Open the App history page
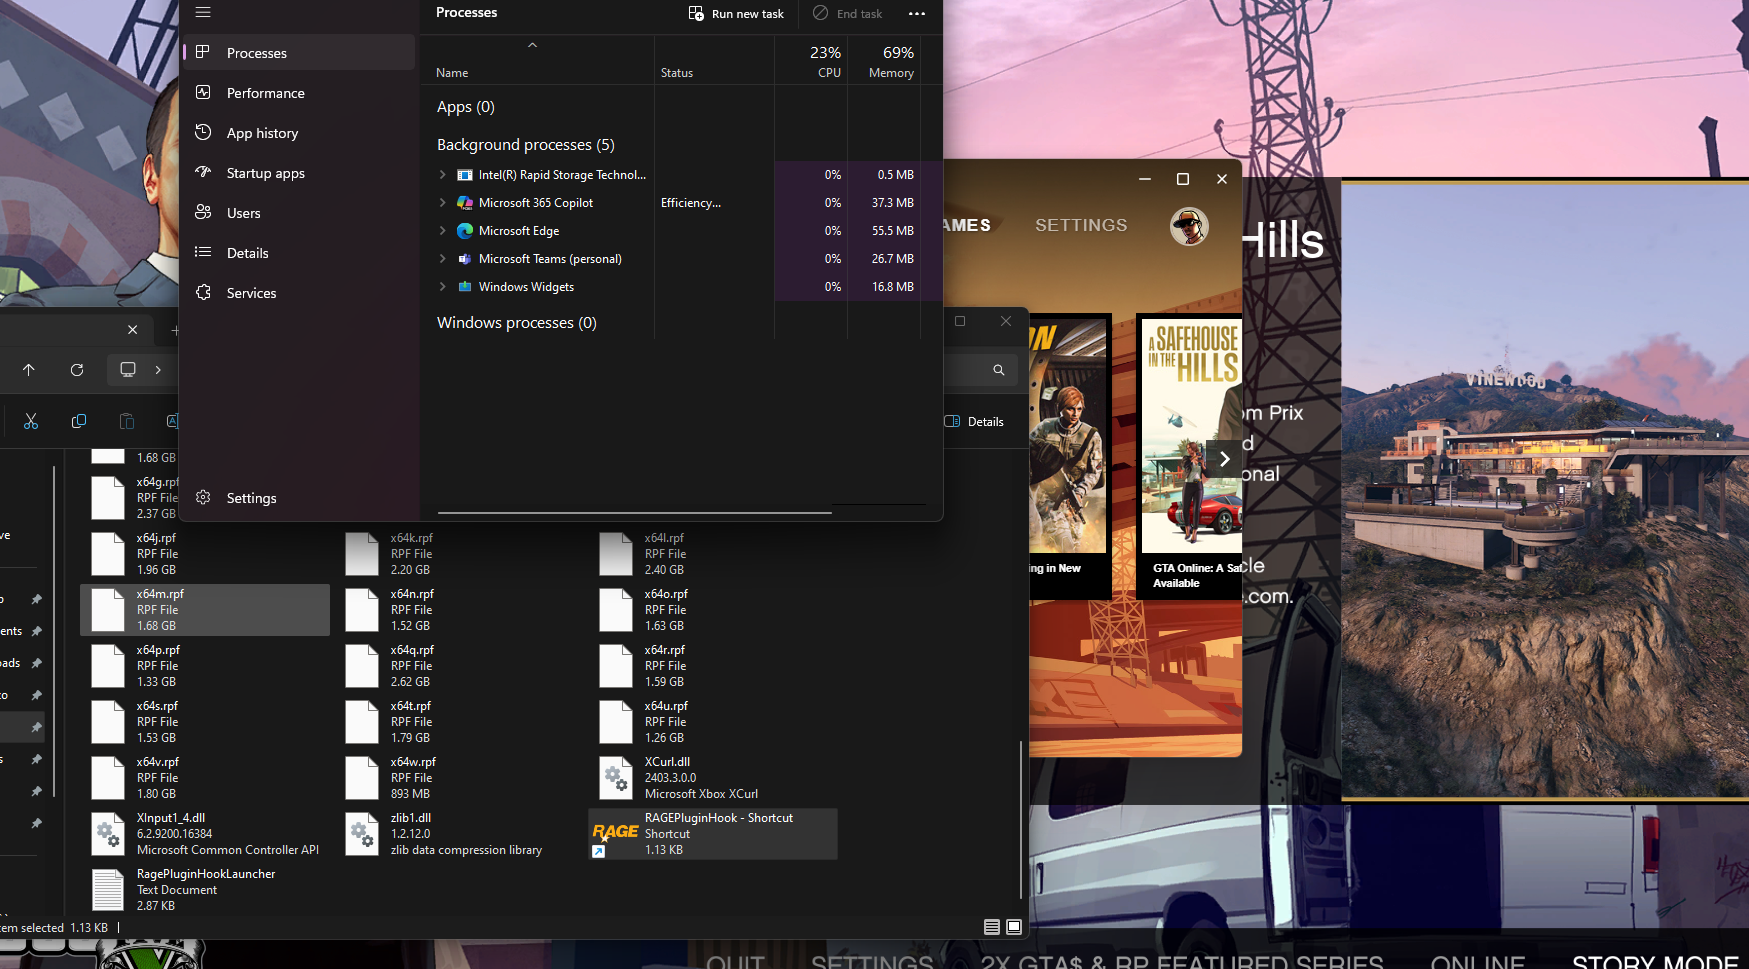 [x=262, y=133]
